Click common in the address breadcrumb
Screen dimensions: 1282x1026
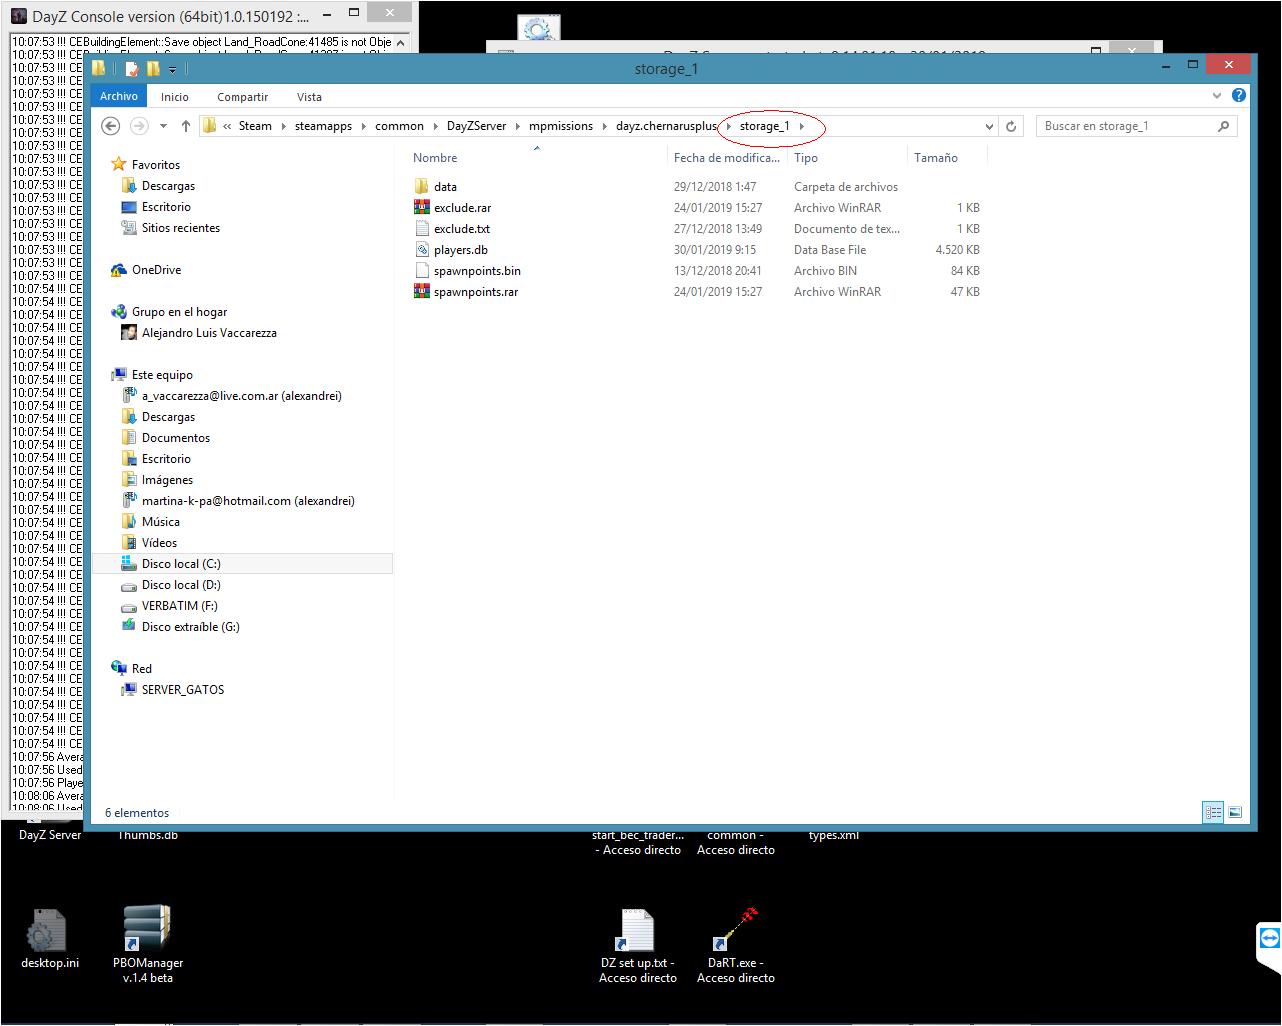tap(399, 126)
